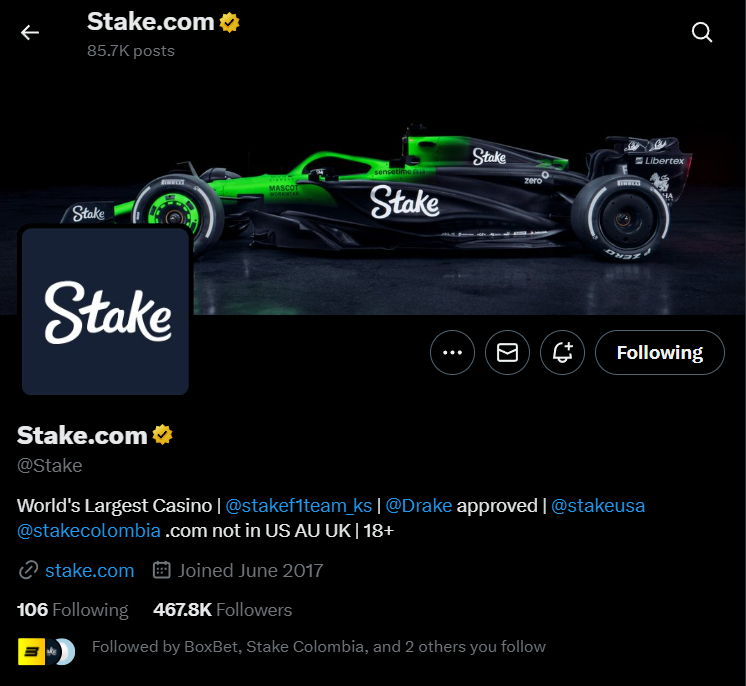Click the yellow BoxBet follower avatar
The width and height of the screenshot is (746, 686).
pos(31,651)
